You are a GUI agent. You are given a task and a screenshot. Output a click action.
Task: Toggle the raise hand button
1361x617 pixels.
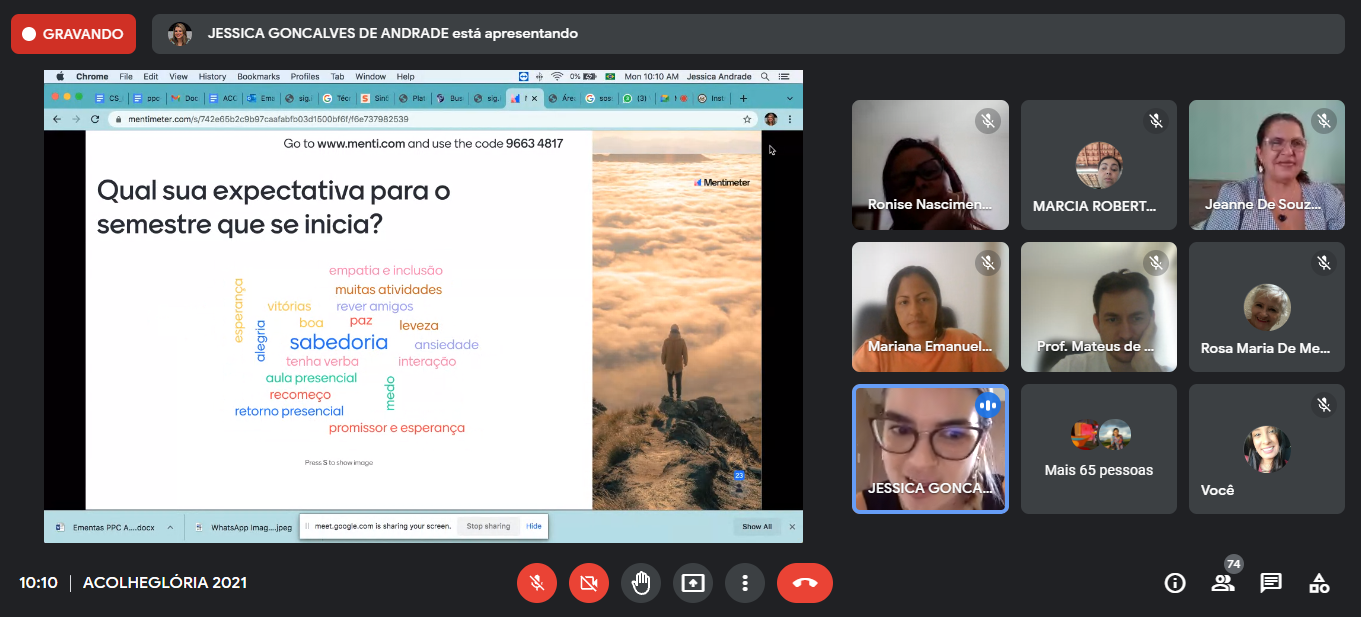641,583
